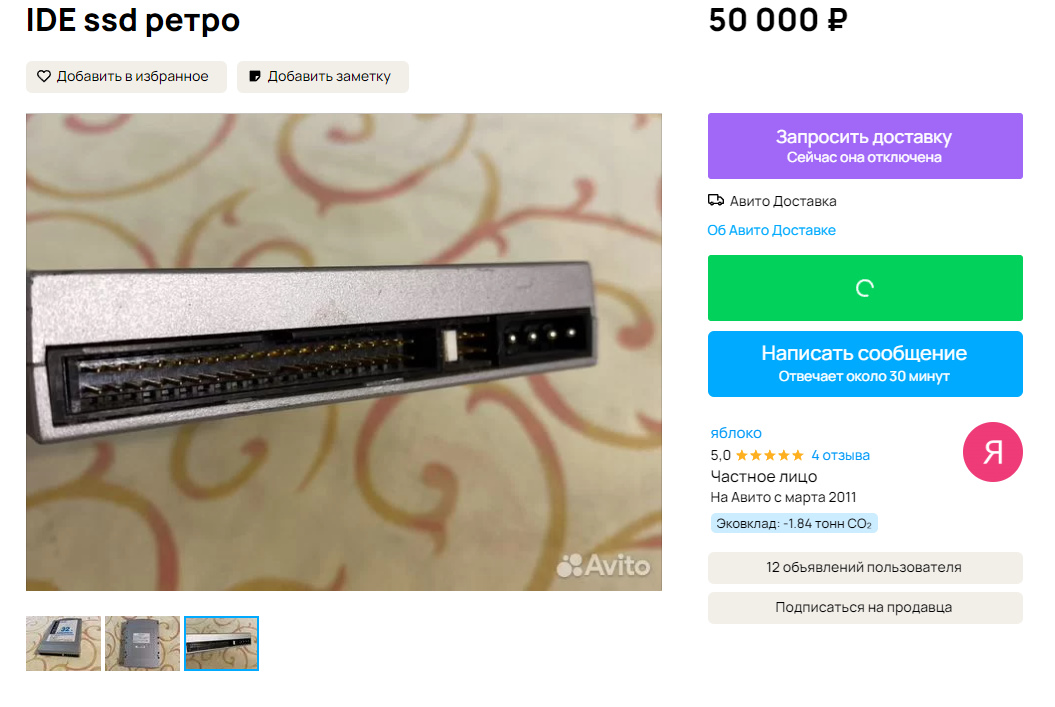The image size is (1055, 707).
Task: Click the delivery truck icon near Авито Доставка
Action: pyautogui.click(x=716, y=200)
